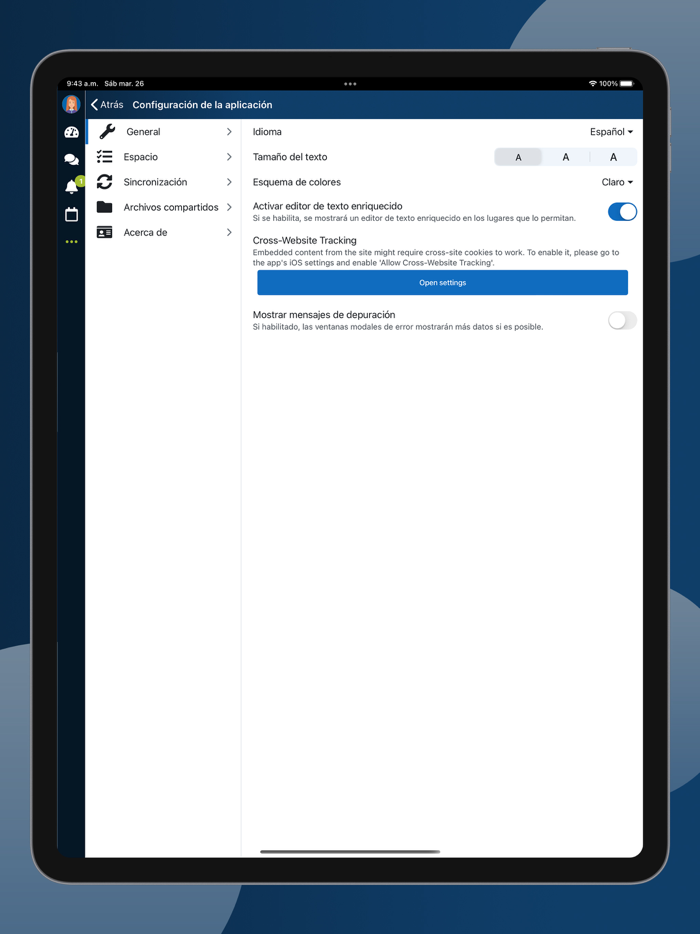Select the General settings section
Viewport: 700px width, 934px height.
163,132
